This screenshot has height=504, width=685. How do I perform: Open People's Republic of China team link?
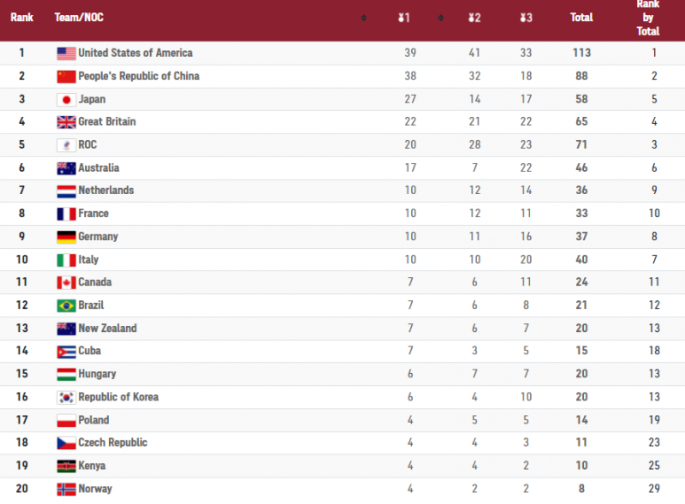(138, 76)
